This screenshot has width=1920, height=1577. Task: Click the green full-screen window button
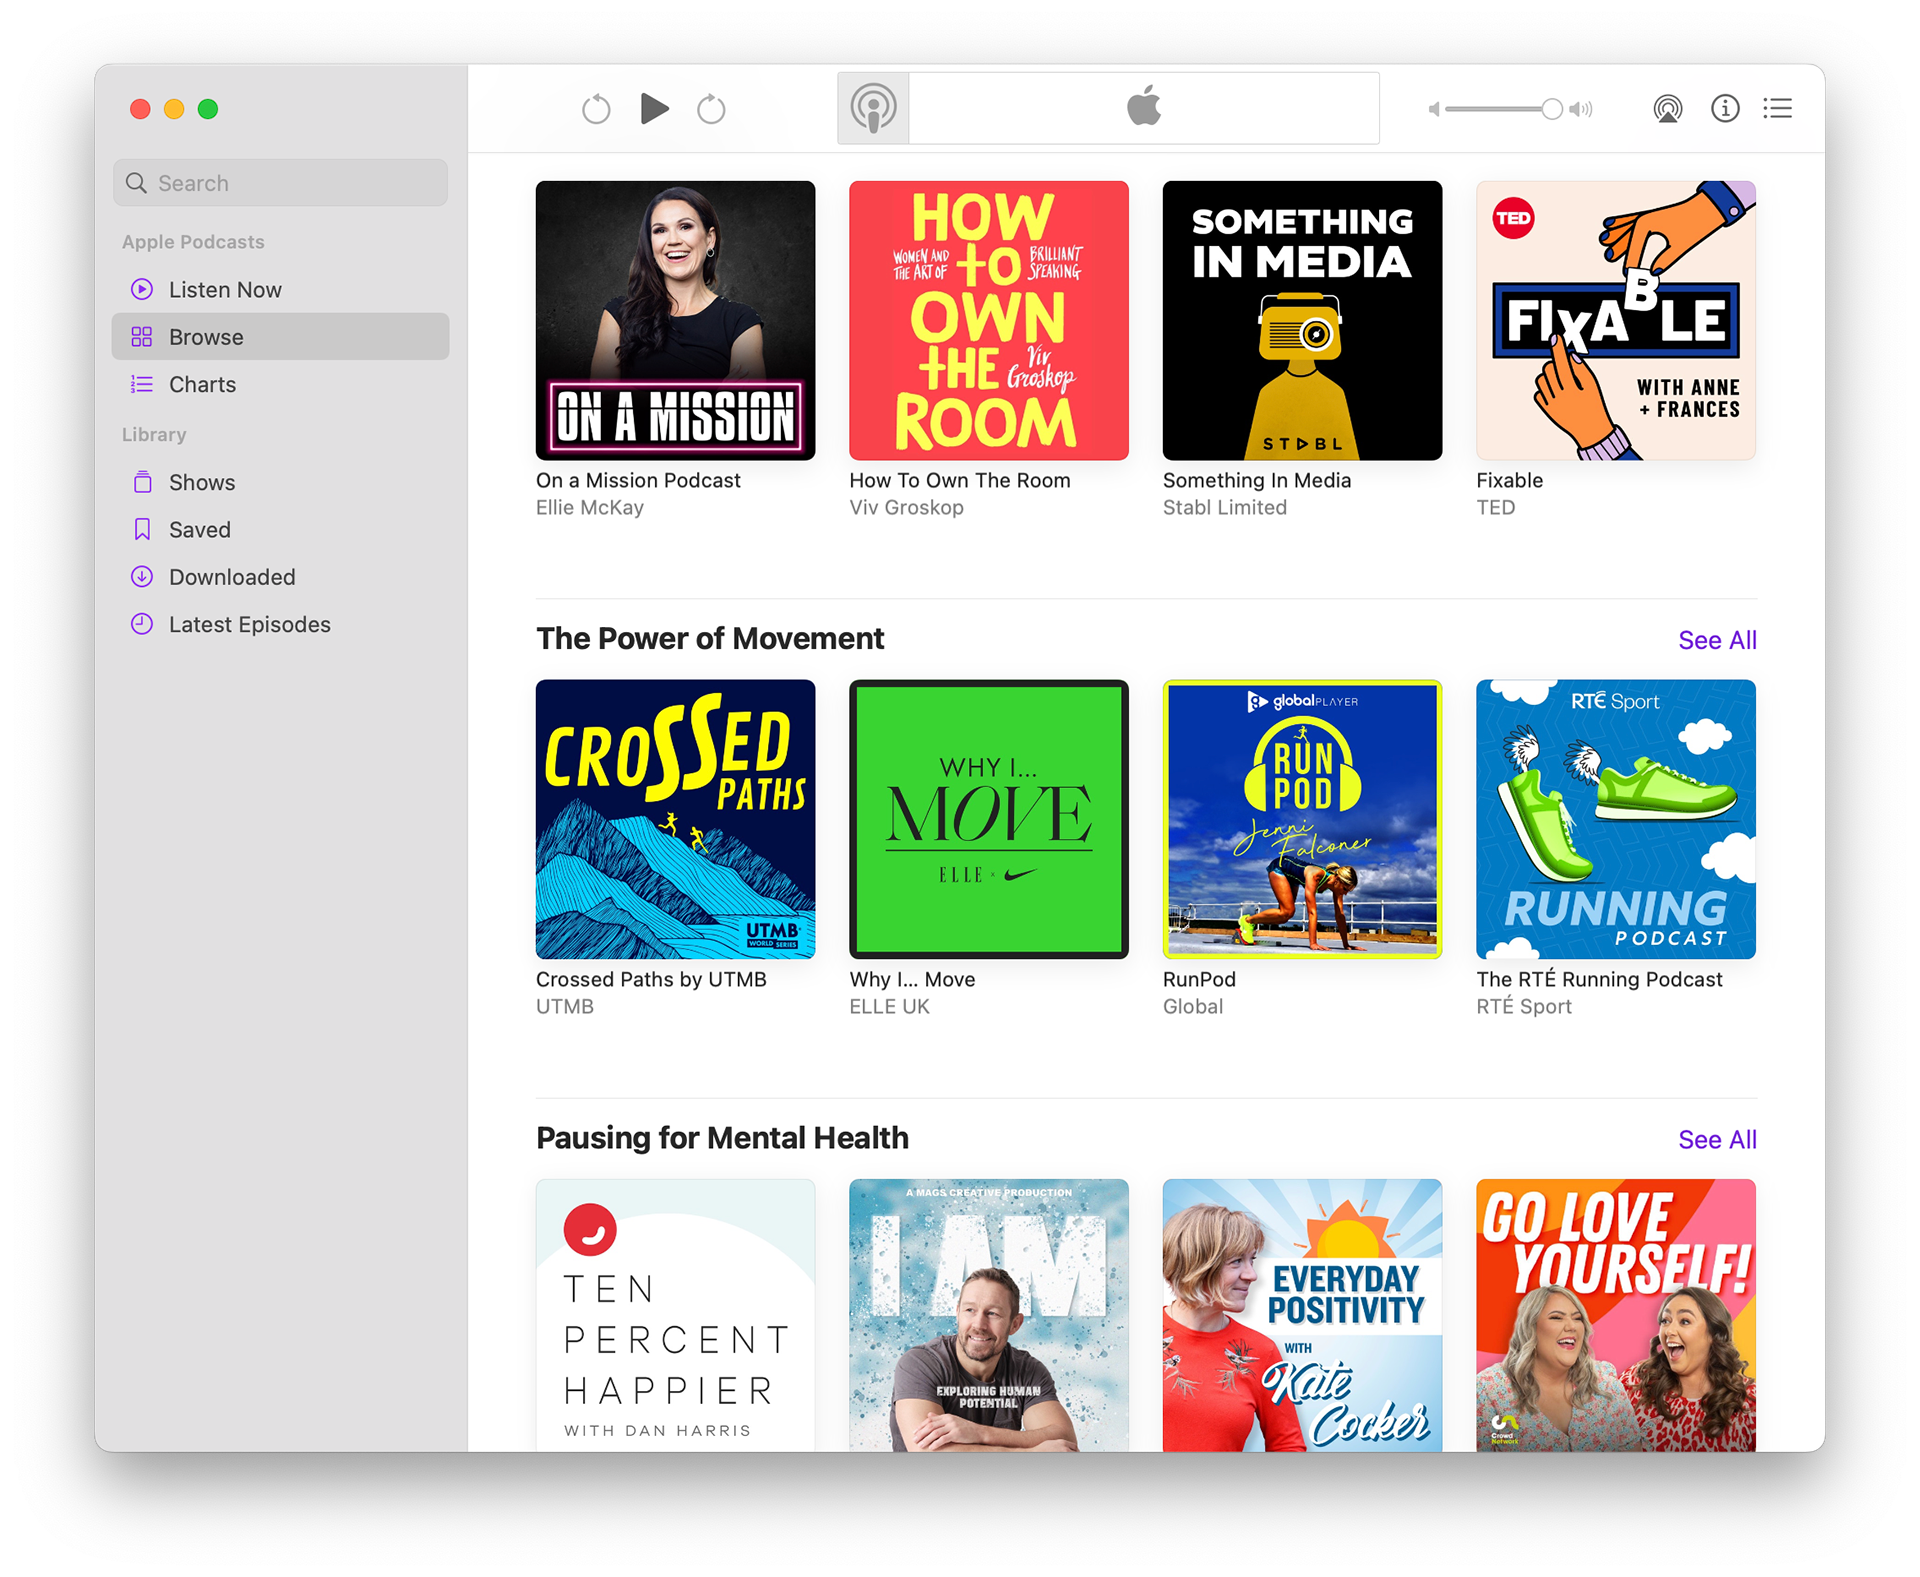click(x=208, y=109)
